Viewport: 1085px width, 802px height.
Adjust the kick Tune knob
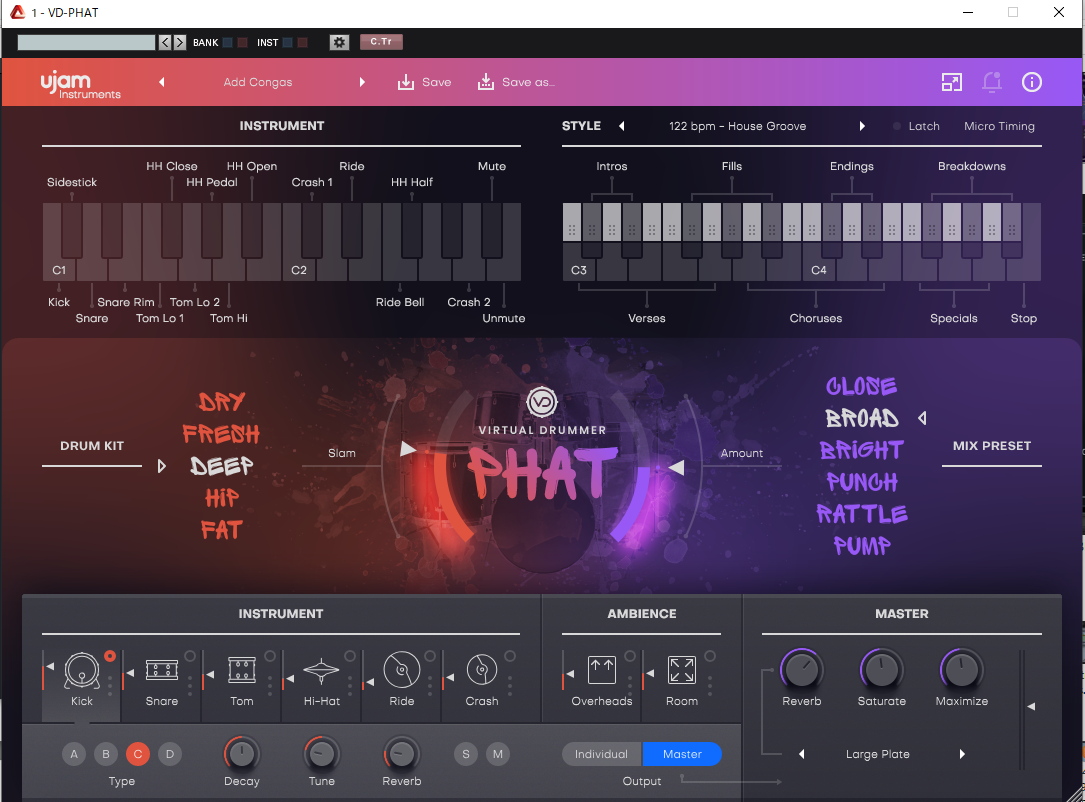[322, 754]
